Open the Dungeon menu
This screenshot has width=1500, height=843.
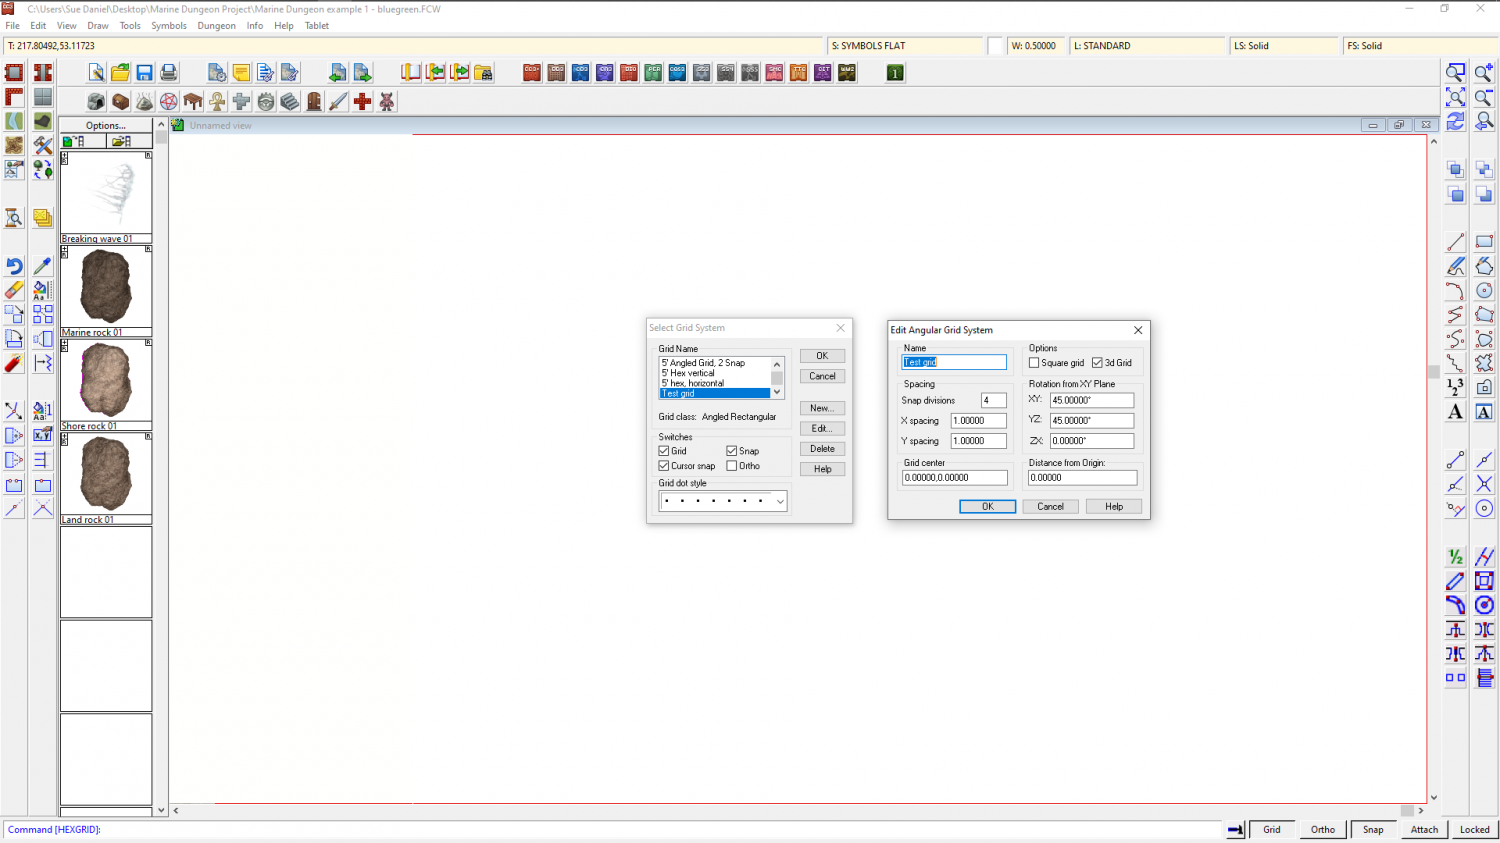coord(216,26)
